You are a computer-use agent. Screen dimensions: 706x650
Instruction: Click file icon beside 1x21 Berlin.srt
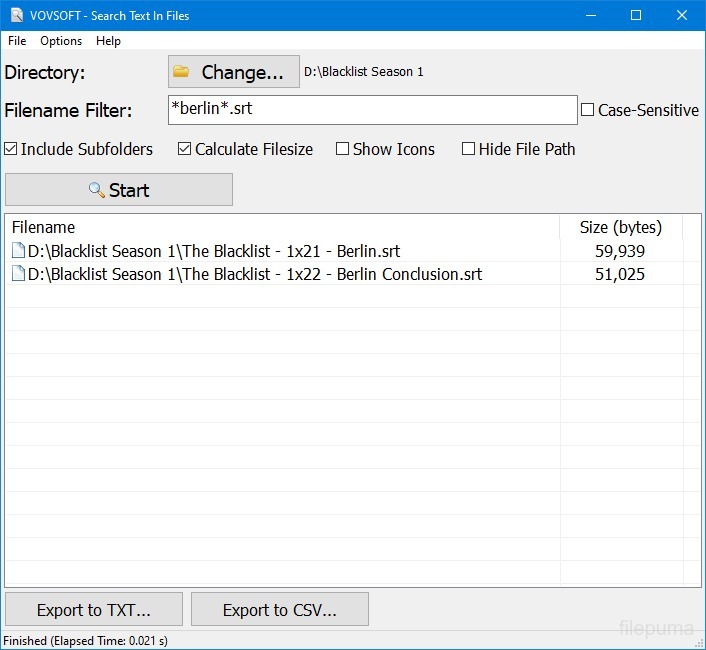point(18,251)
